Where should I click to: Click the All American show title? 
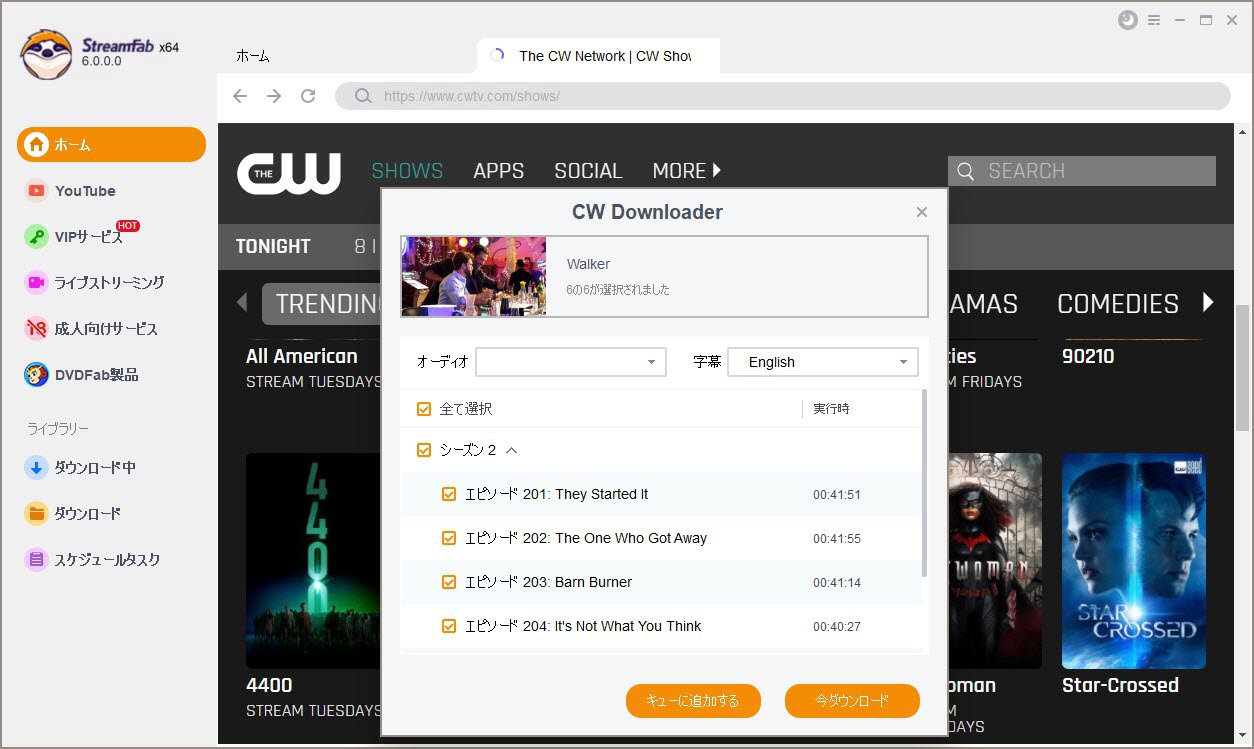pos(302,356)
